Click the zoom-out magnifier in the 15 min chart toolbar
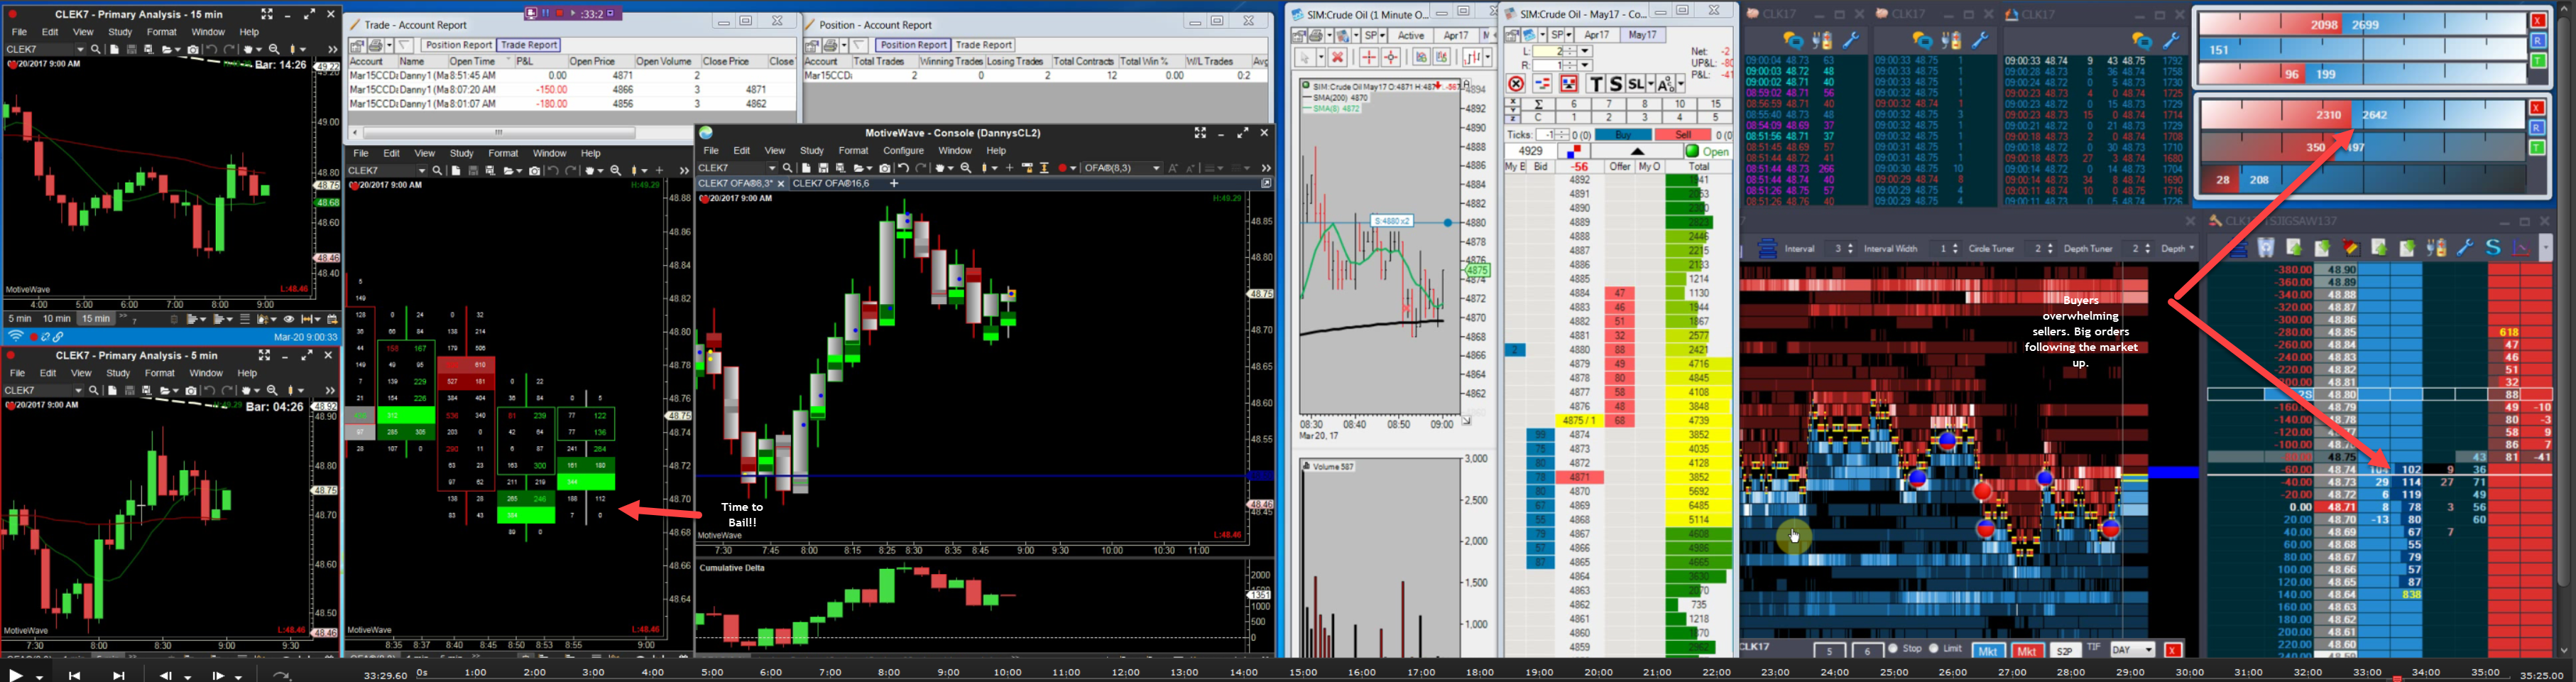The height and width of the screenshot is (682, 2576). tap(274, 49)
